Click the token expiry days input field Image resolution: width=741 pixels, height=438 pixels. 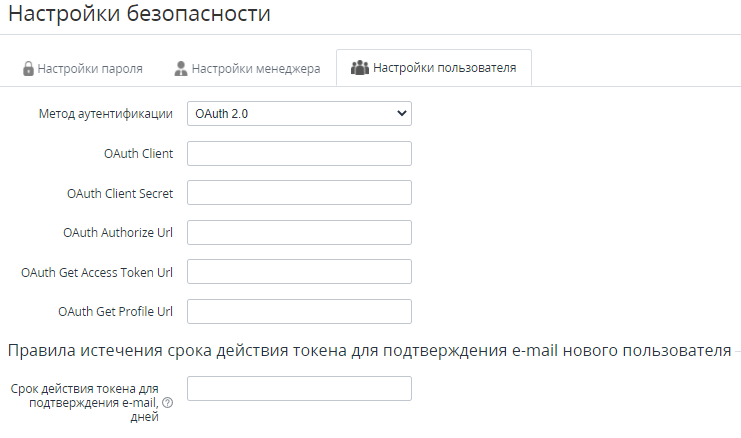[x=299, y=388]
